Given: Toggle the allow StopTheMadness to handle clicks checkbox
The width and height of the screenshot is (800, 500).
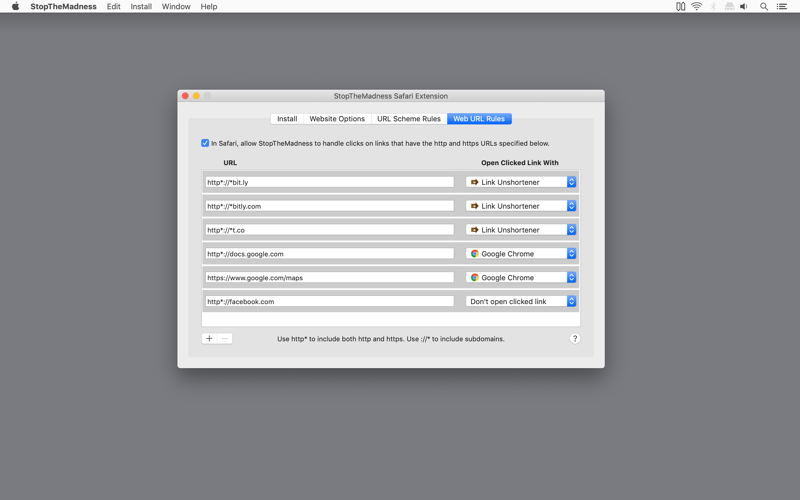Looking at the screenshot, I should [205, 143].
